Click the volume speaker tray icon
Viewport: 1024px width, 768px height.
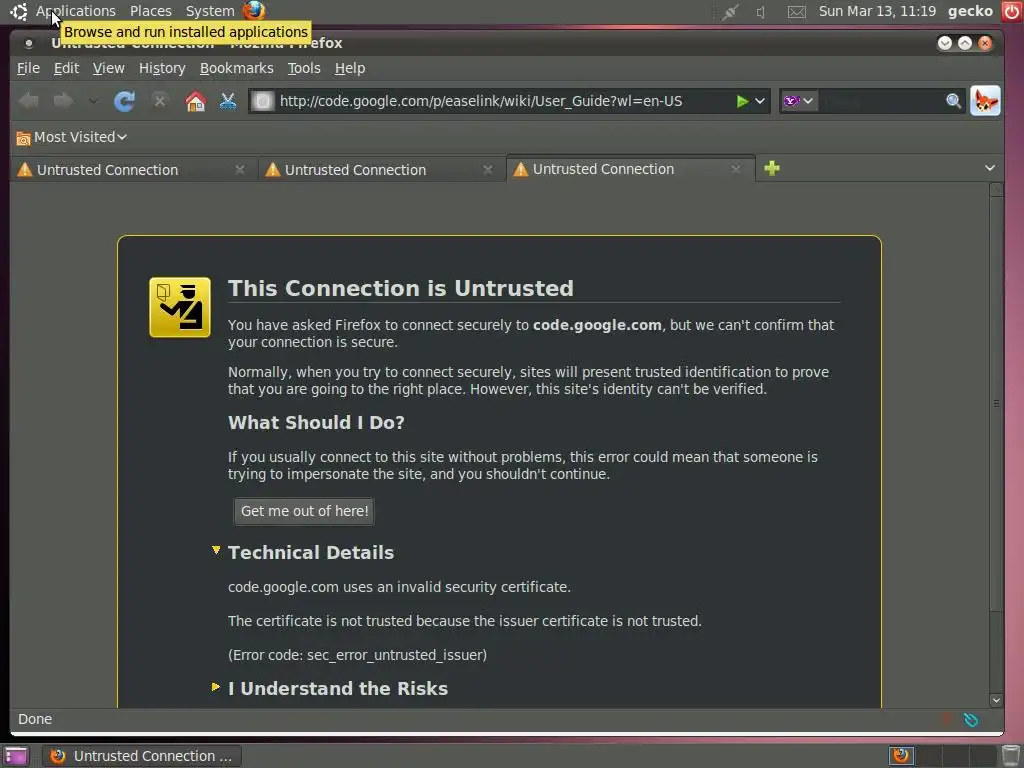tap(760, 12)
